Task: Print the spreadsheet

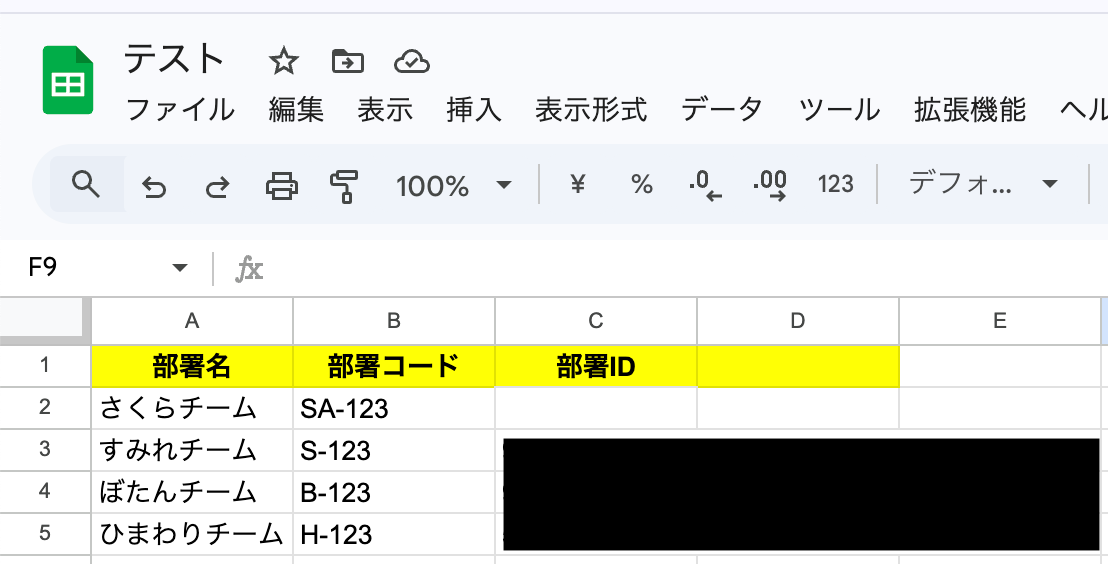Action: click(281, 186)
